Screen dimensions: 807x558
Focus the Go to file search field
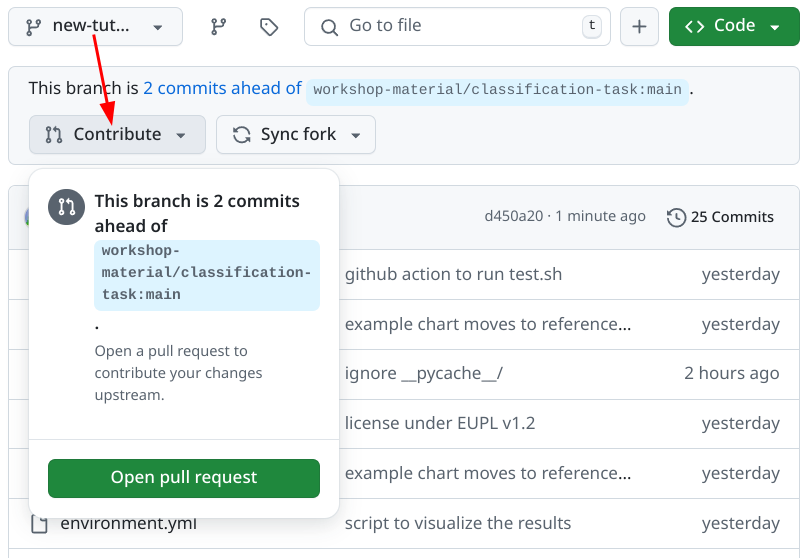[460, 27]
